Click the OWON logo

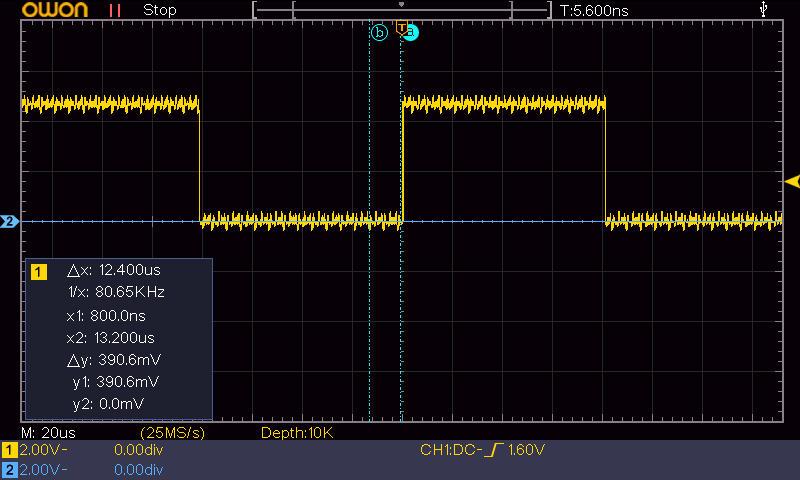pyautogui.click(x=50, y=10)
